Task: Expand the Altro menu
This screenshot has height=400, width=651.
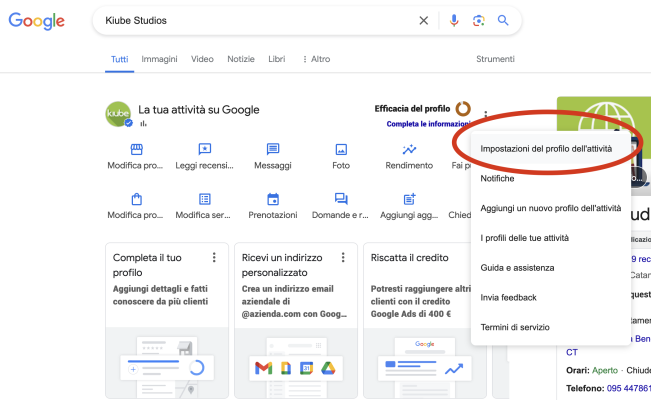Action: click(x=316, y=59)
